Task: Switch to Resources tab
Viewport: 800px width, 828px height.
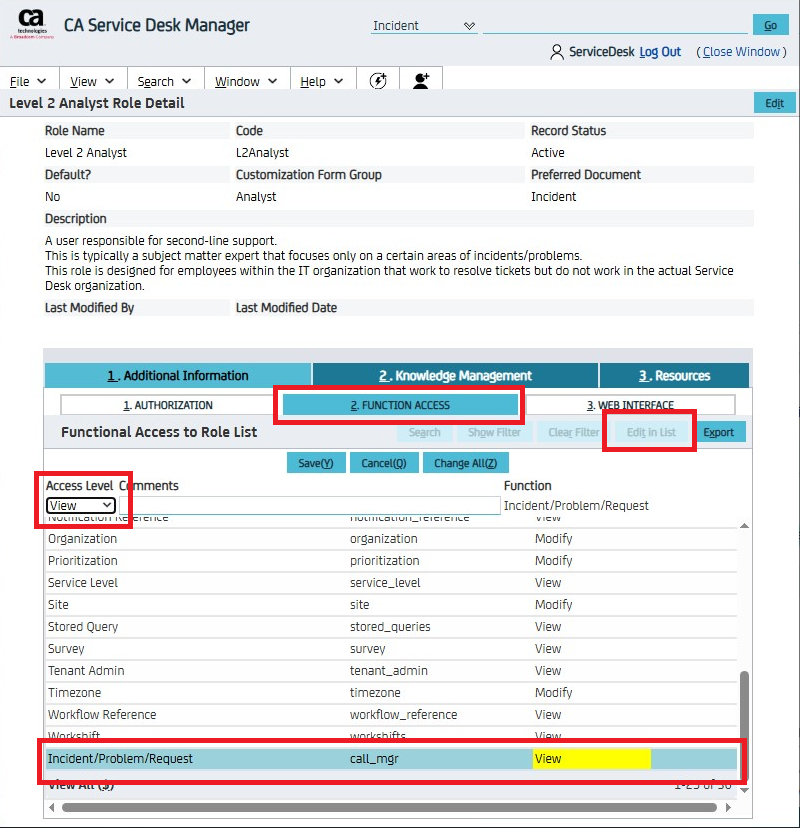Action: (x=674, y=375)
